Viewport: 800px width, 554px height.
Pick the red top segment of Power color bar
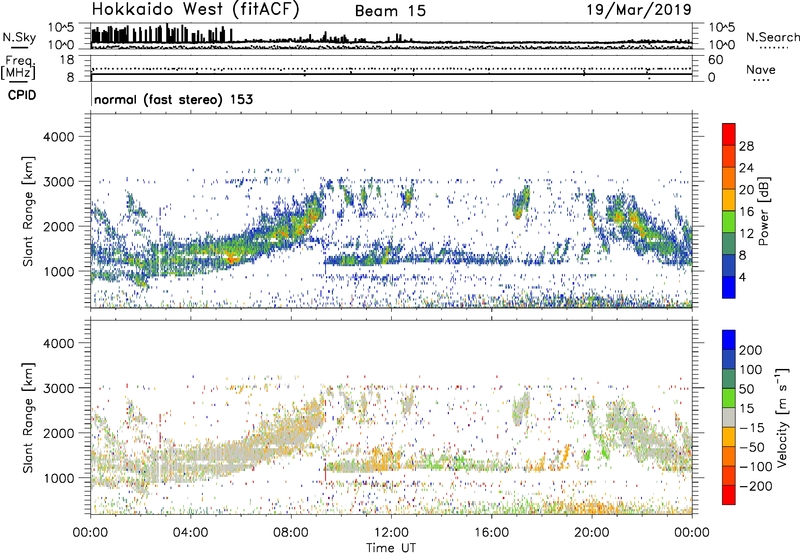[x=729, y=134]
